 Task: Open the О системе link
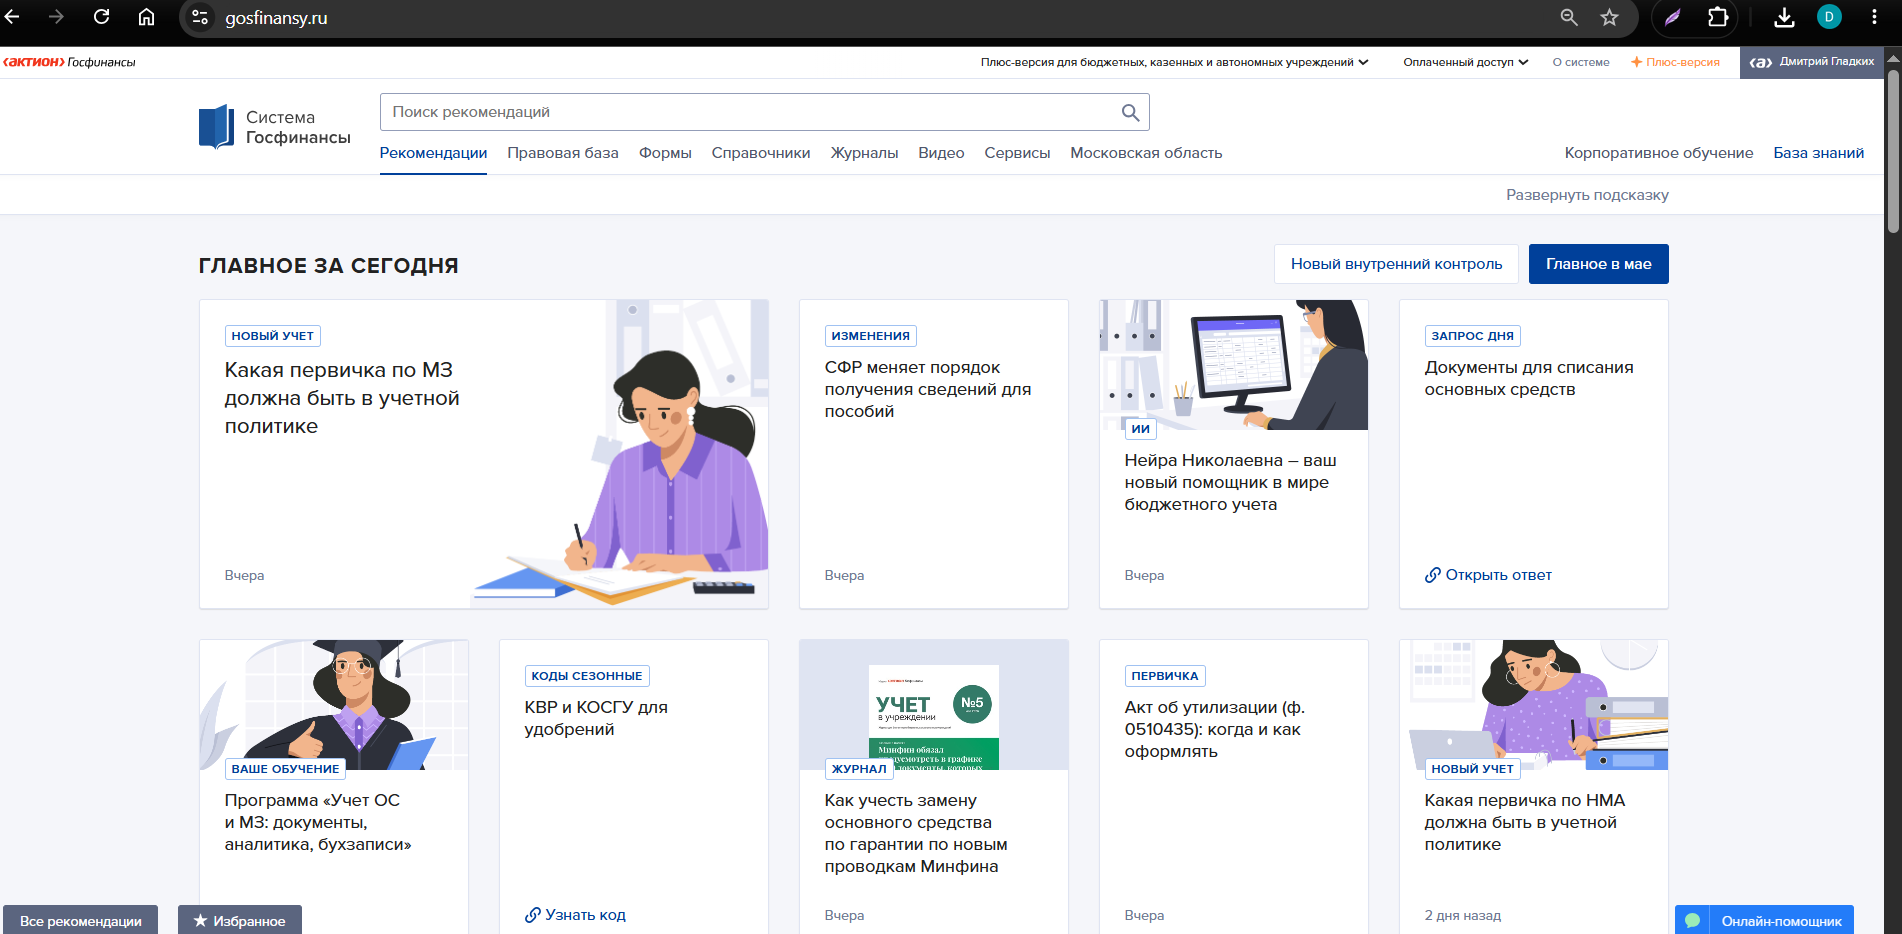tap(1580, 62)
